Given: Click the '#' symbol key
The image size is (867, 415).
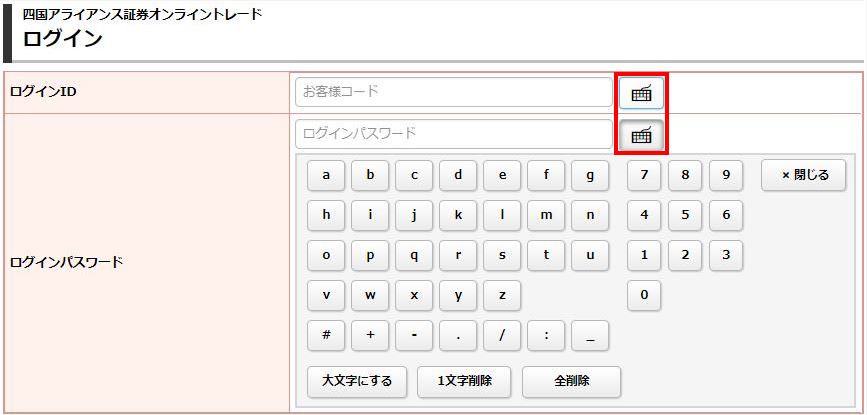Looking at the screenshot, I should (326, 335).
